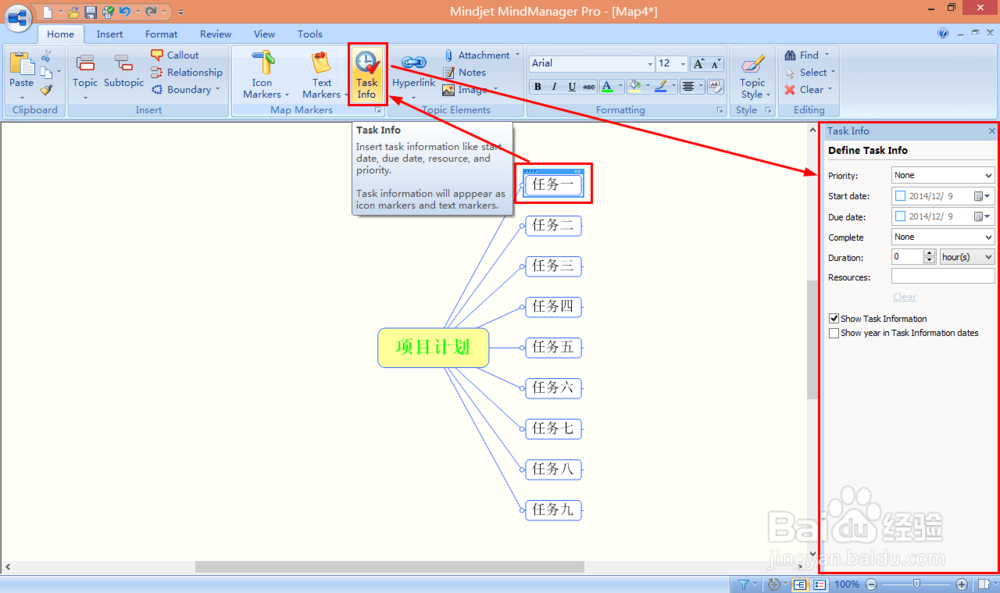Zoom in with the plus button

coord(962,584)
